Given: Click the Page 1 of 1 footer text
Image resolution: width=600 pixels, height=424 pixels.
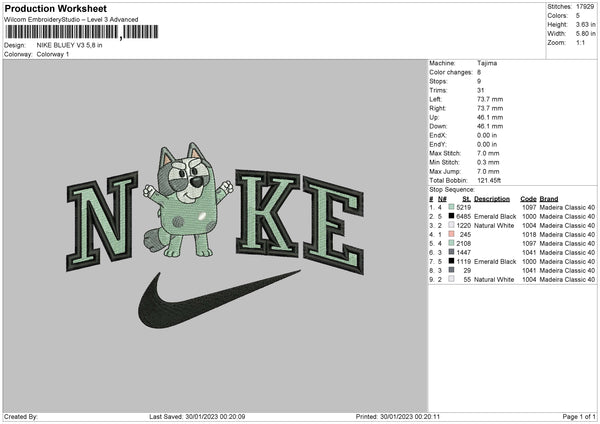Looking at the screenshot, I should coord(579,416).
